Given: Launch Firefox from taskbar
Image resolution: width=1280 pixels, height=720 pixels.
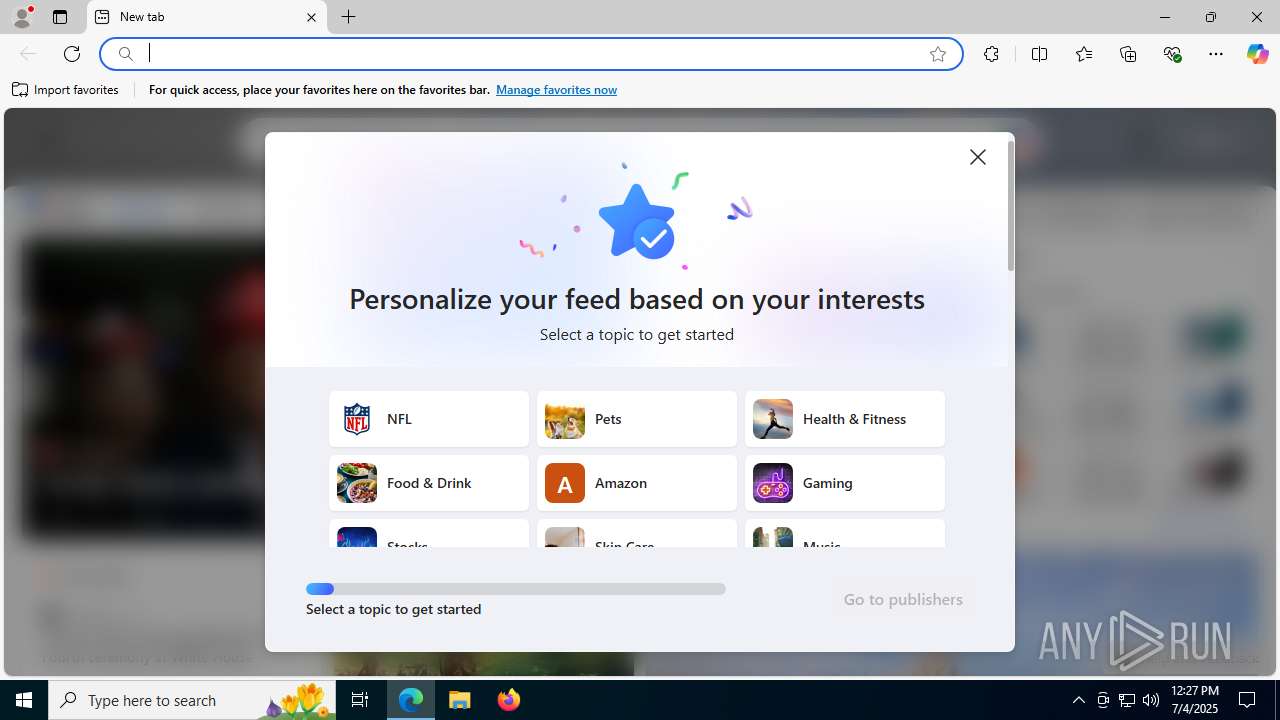Looking at the screenshot, I should (x=508, y=700).
